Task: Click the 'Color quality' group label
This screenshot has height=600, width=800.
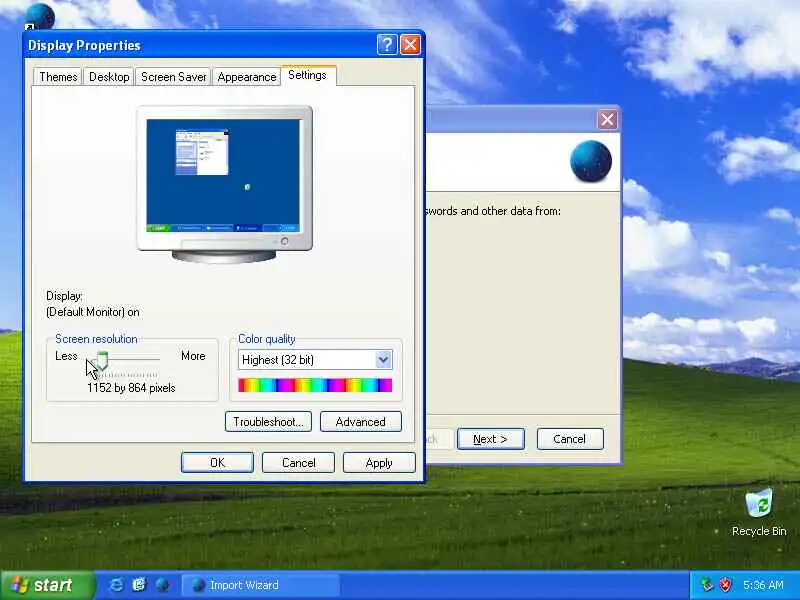Action: [267, 339]
